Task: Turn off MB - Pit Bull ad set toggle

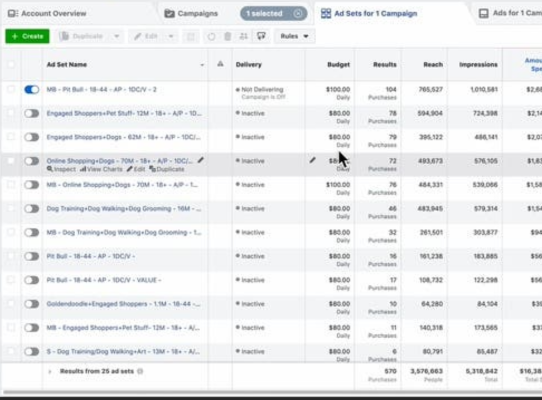Action: 31,90
